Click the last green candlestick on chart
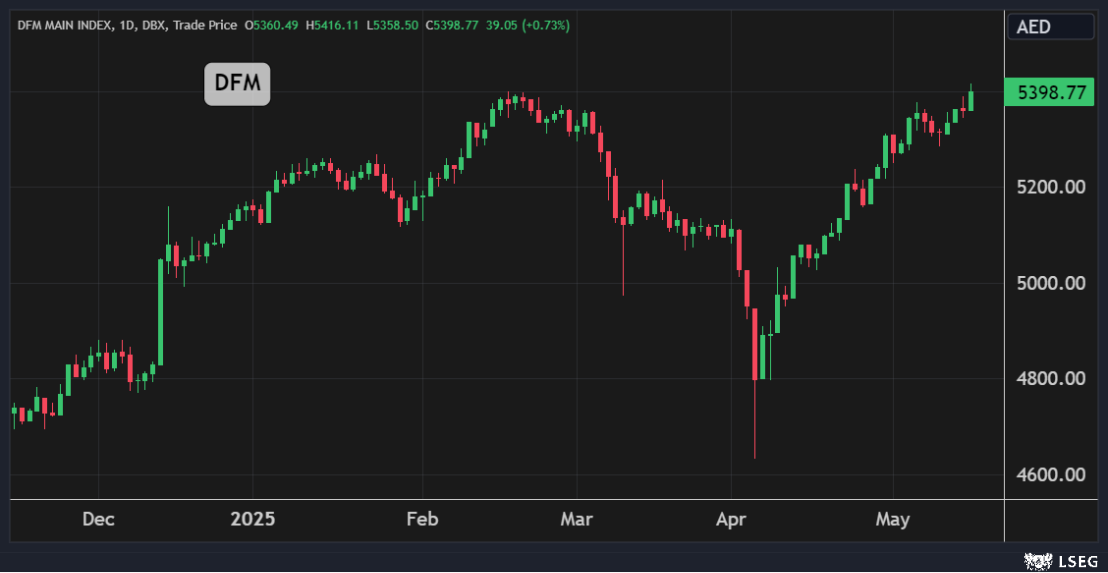Image resolution: width=1108 pixels, height=573 pixels. [970, 100]
